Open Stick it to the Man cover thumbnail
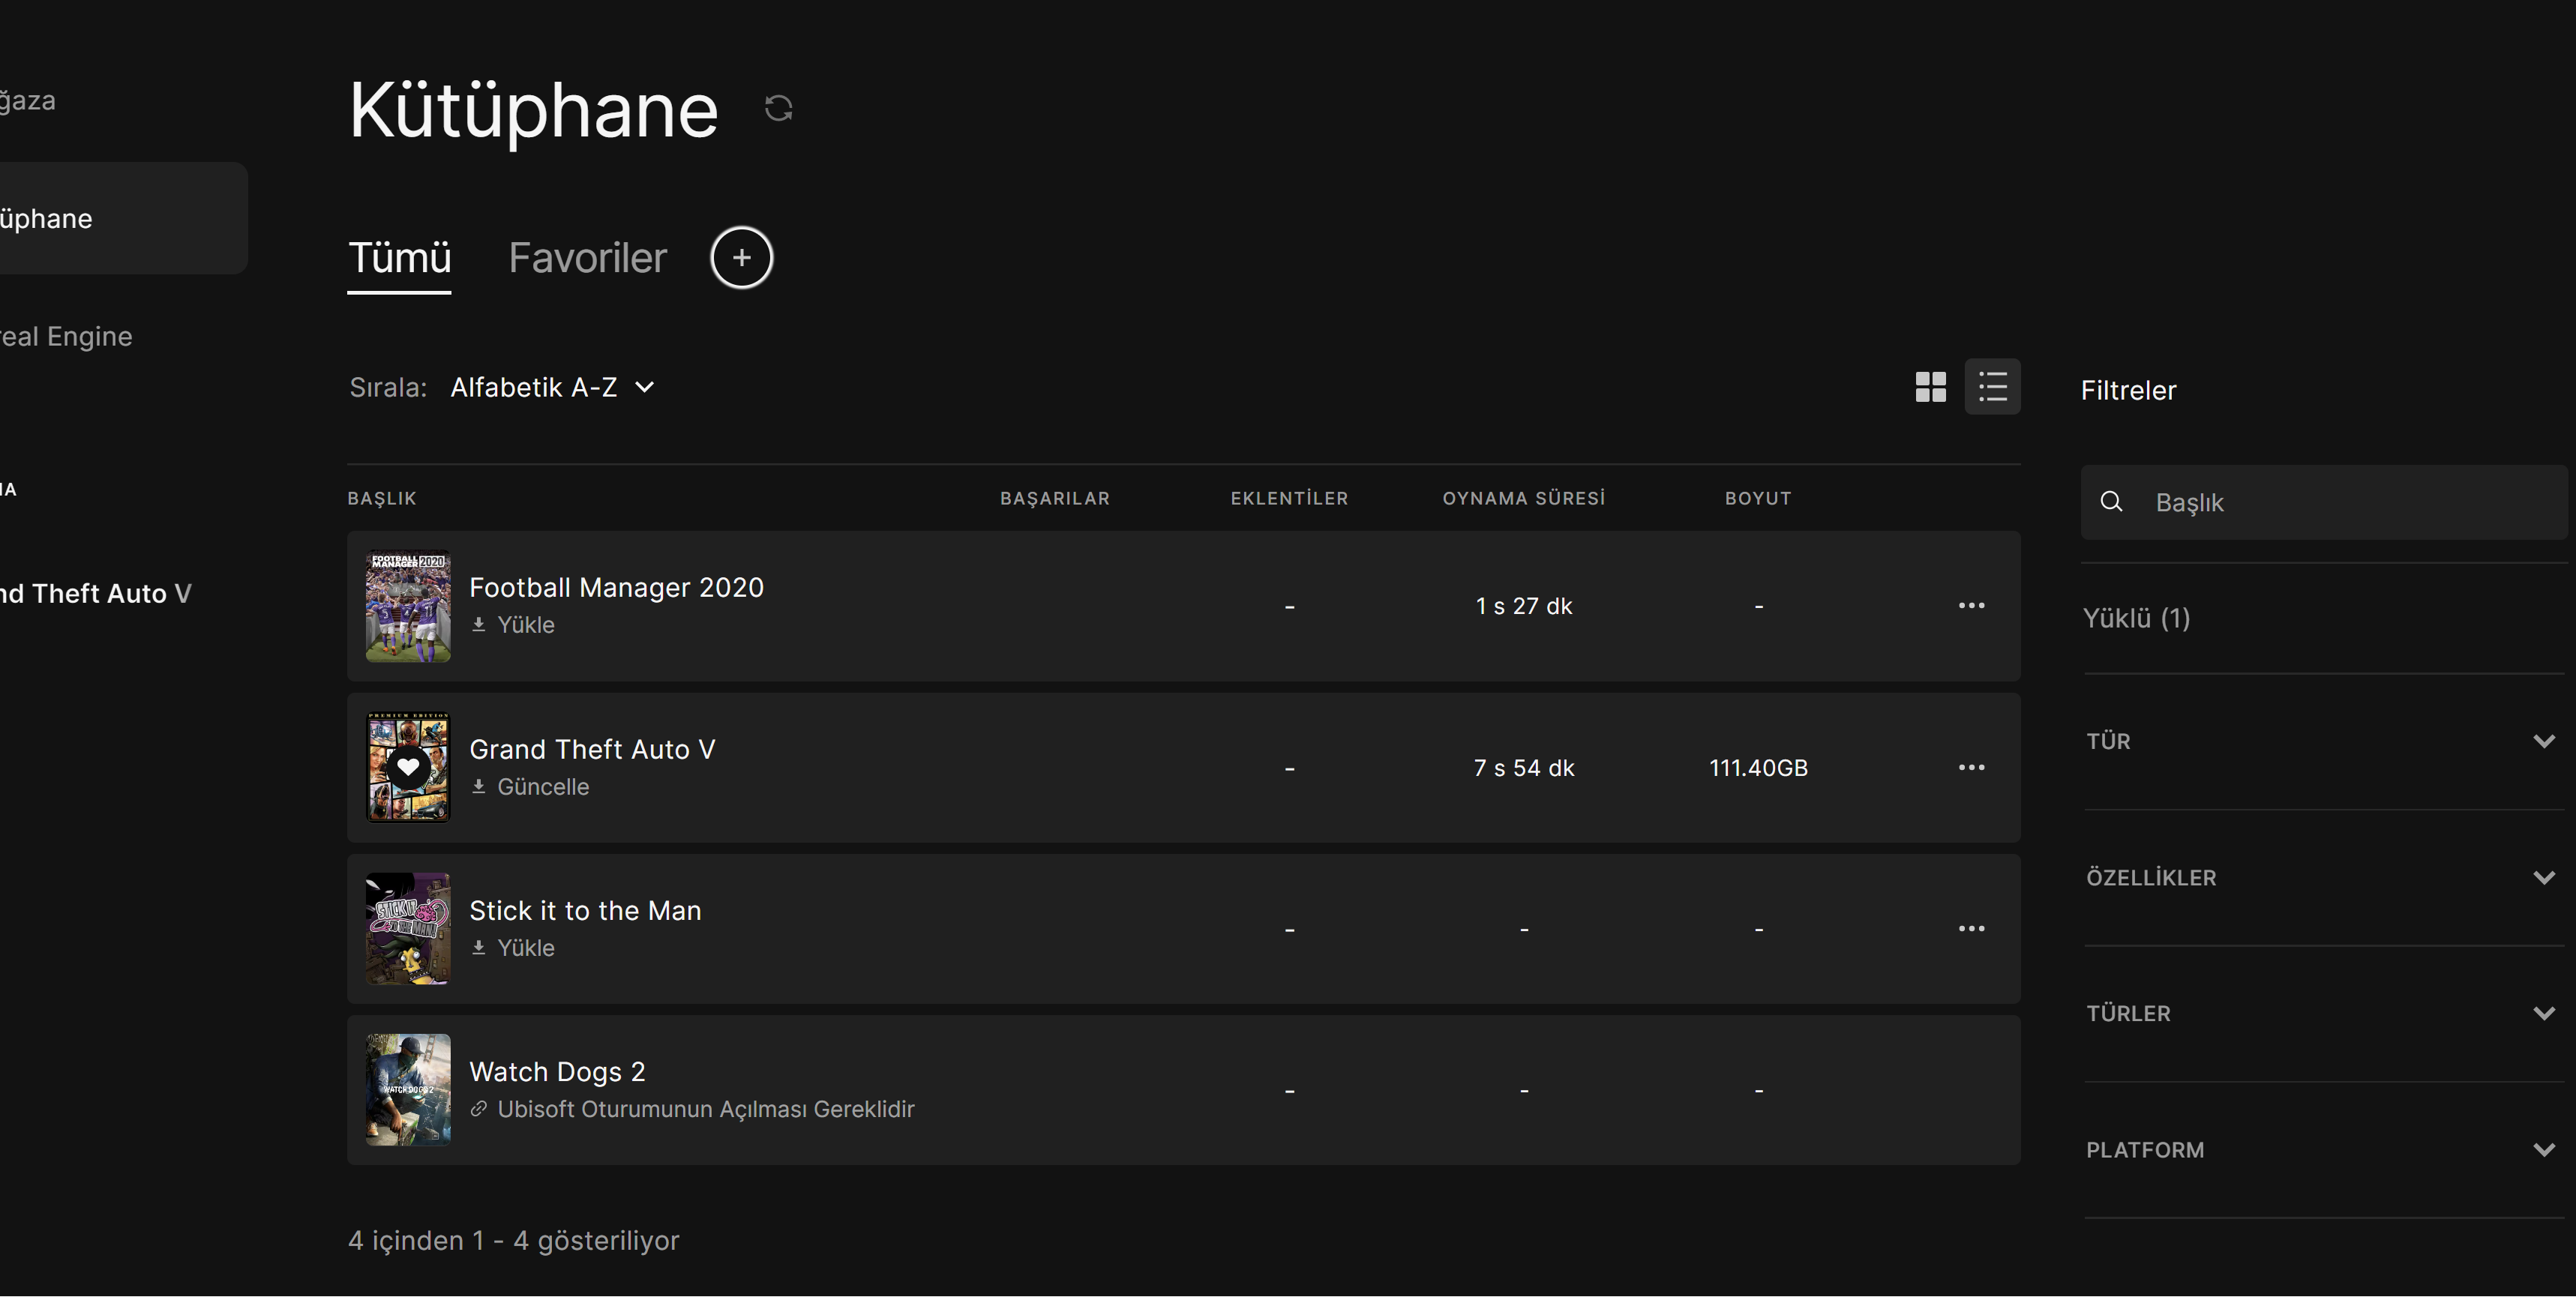 click(408, 929)
